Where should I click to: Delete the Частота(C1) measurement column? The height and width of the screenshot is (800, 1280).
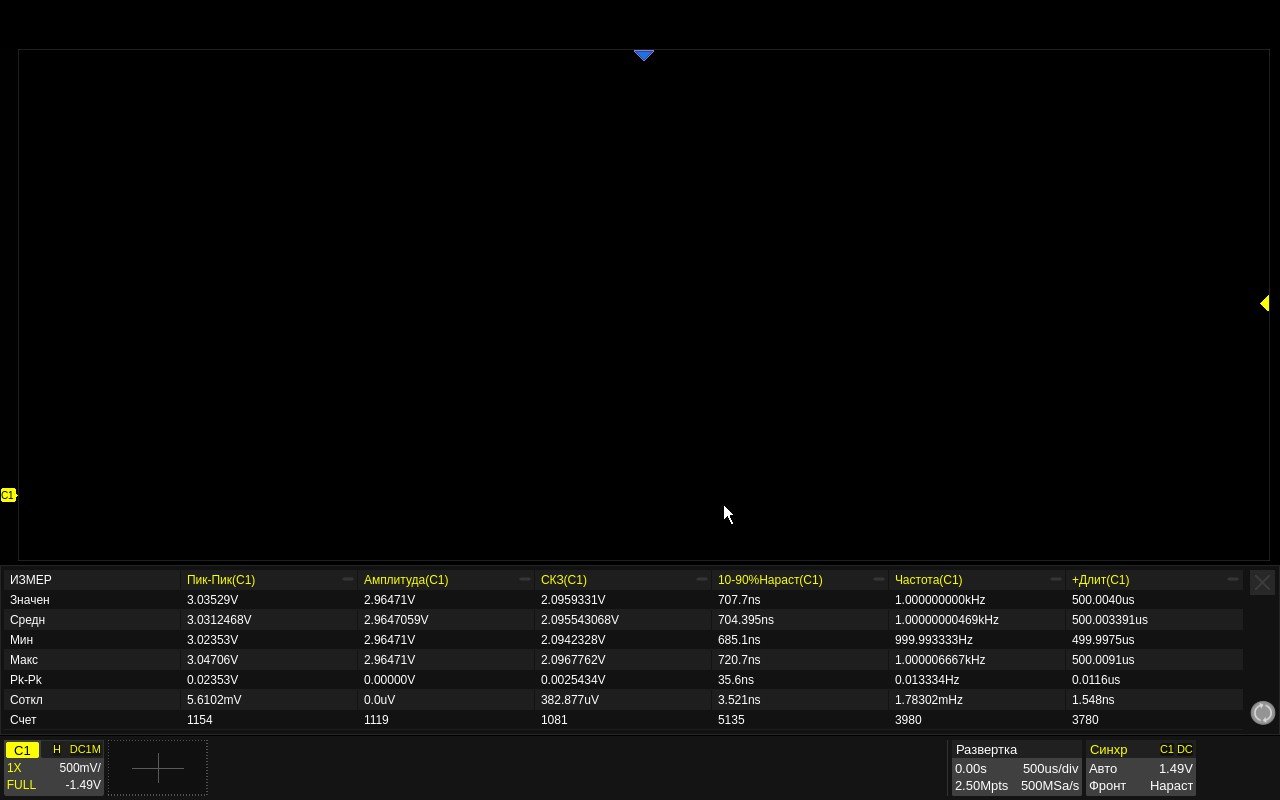[1056, 579]
